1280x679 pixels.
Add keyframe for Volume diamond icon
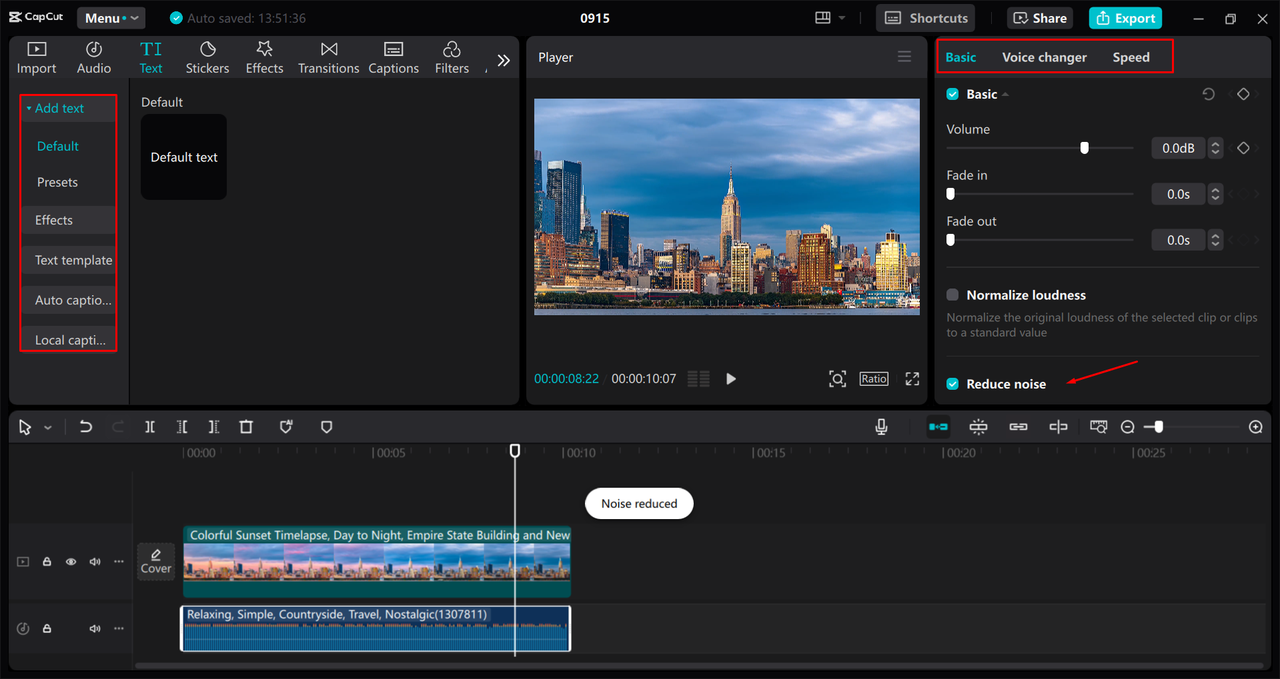coord(1243,148)
